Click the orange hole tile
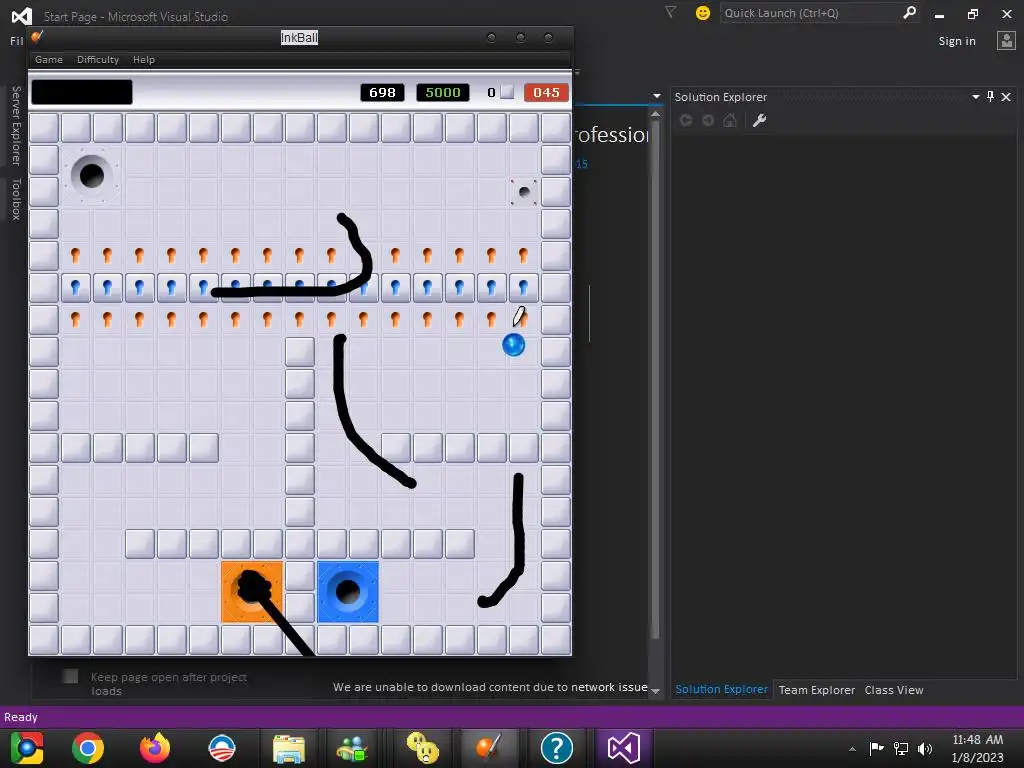This screenshot has height=768, width=1024. coord(252,592)
